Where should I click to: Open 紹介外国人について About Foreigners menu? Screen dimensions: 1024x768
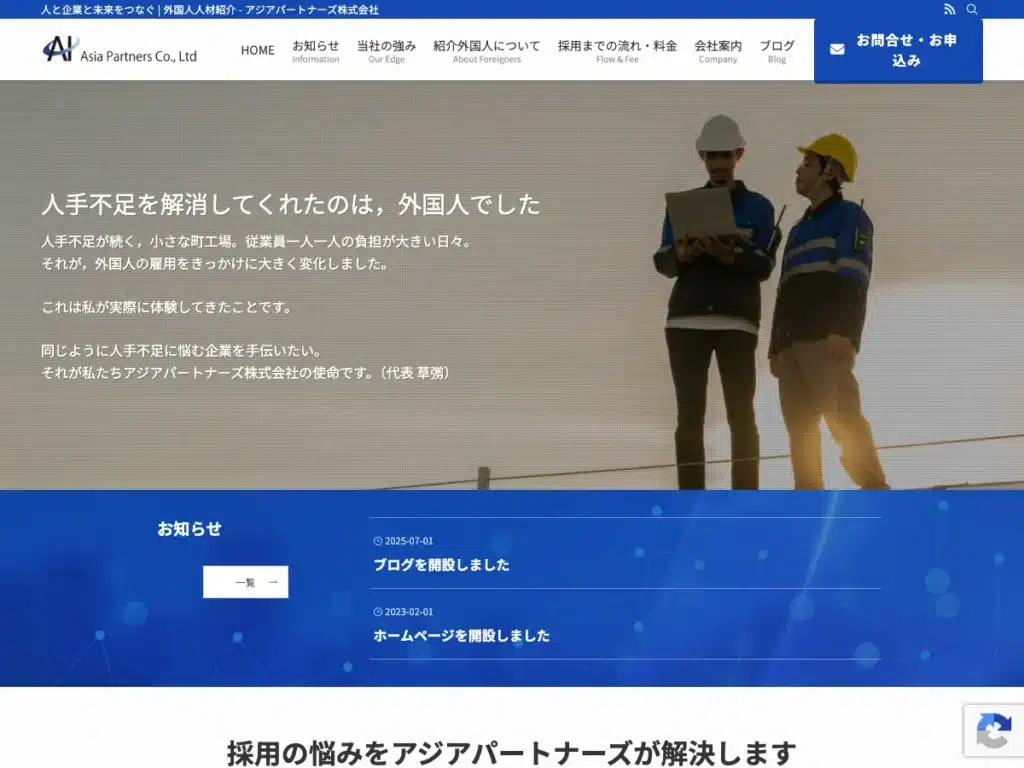click(487, 51)
